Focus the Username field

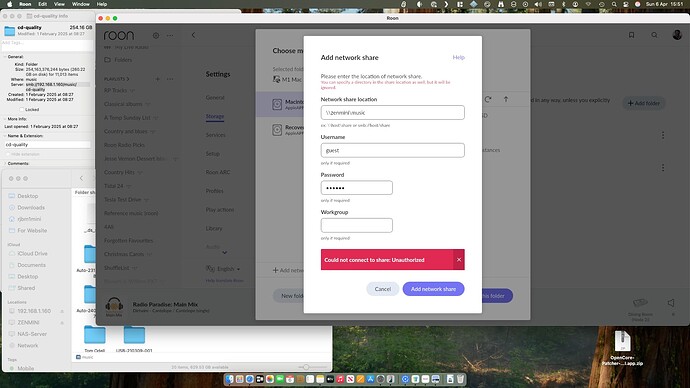(x=393, y=150)
